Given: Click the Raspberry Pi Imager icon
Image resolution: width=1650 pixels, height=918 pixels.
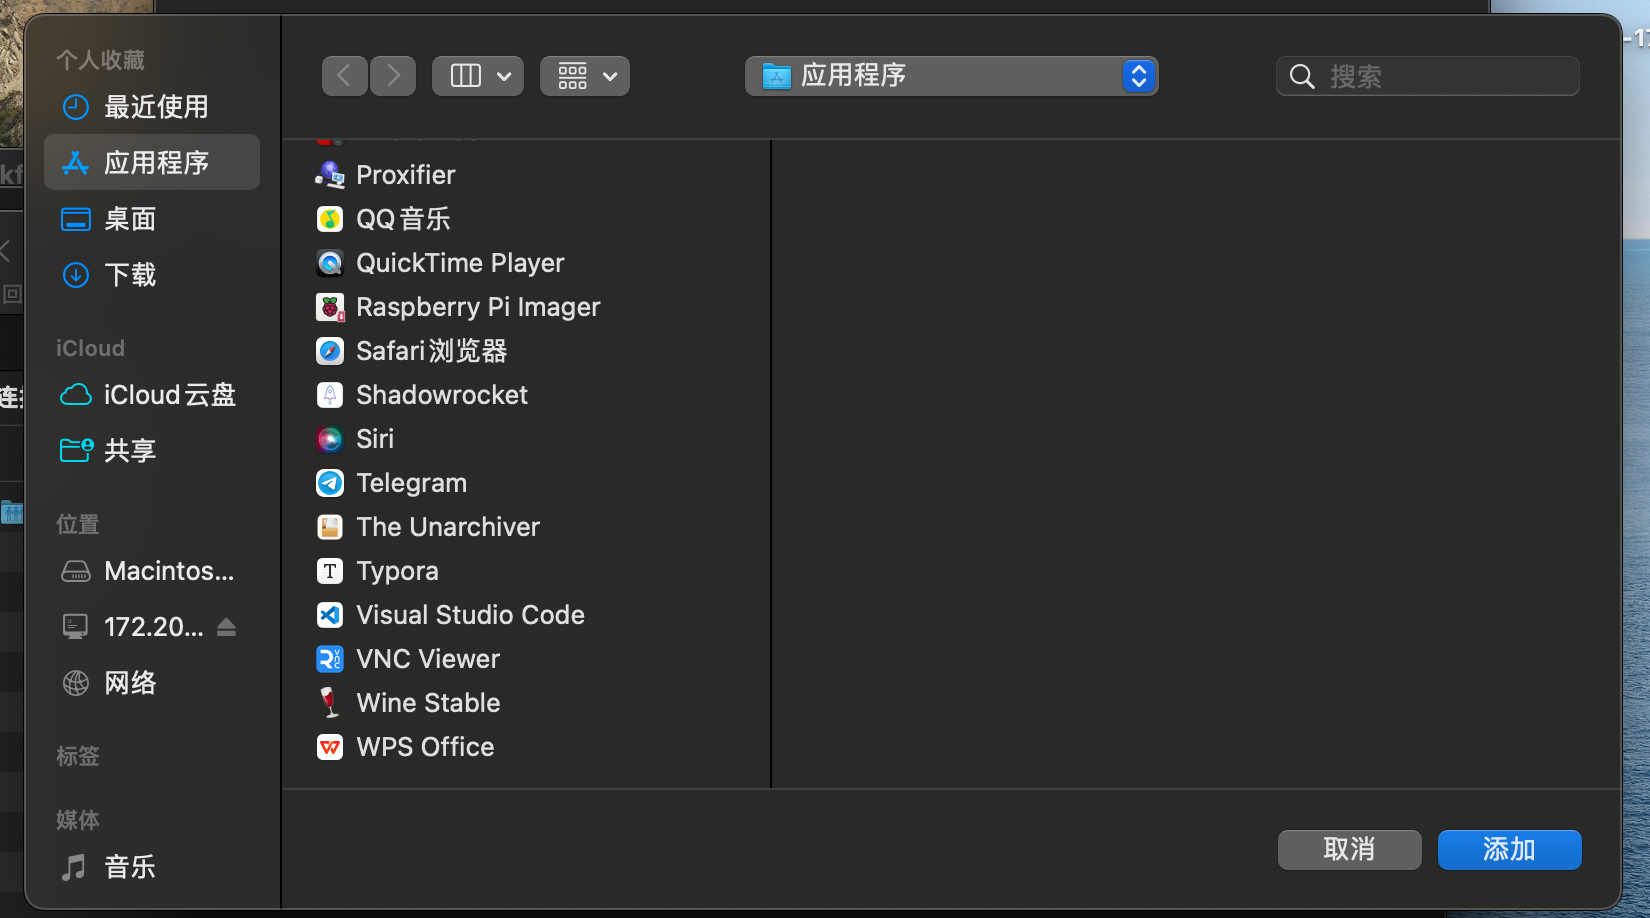Looking at the screenshot, I should click(x=330, y=307).
